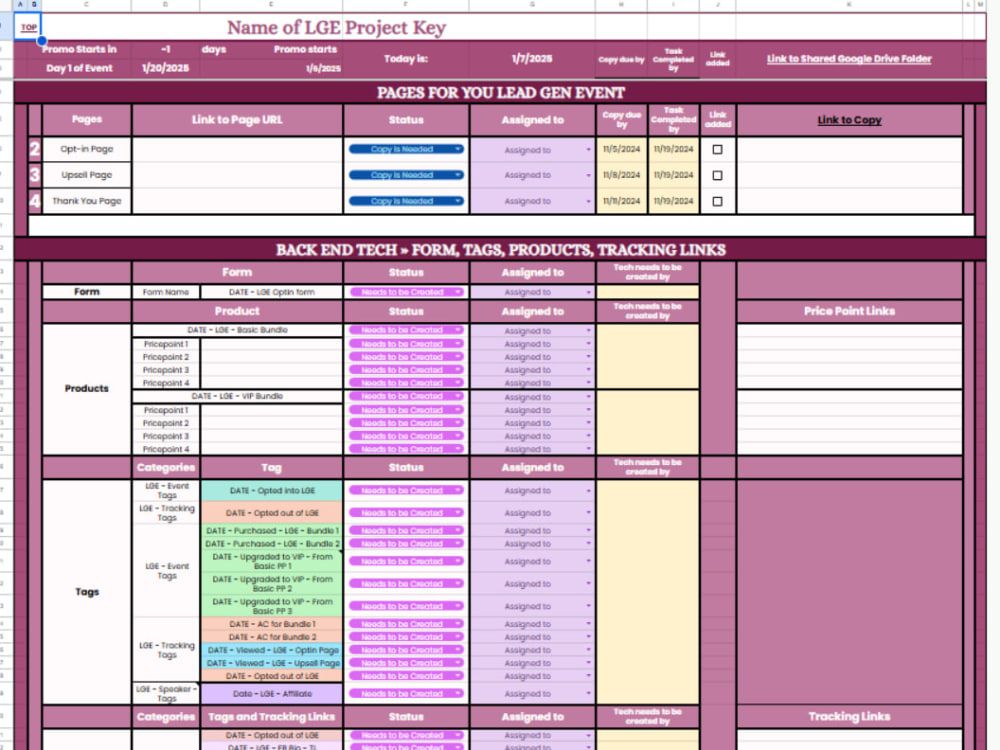This screenshot has width=1000, height=750.
Task: Select DATE - Purchased - LGE - Bundle 2 tag
Action: click(272, 544)
